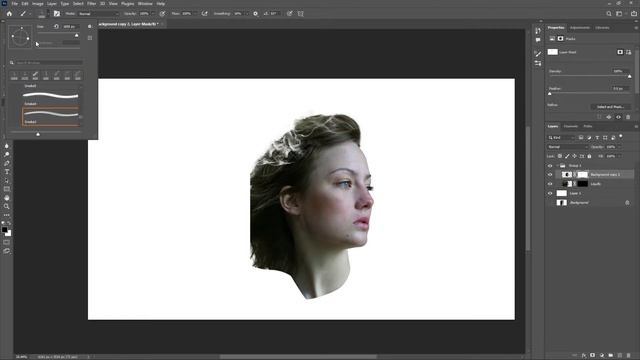Toggle pressure for size icon
Image resolution: width=640 pixels, height=360 pixels.
coord(289,13)
